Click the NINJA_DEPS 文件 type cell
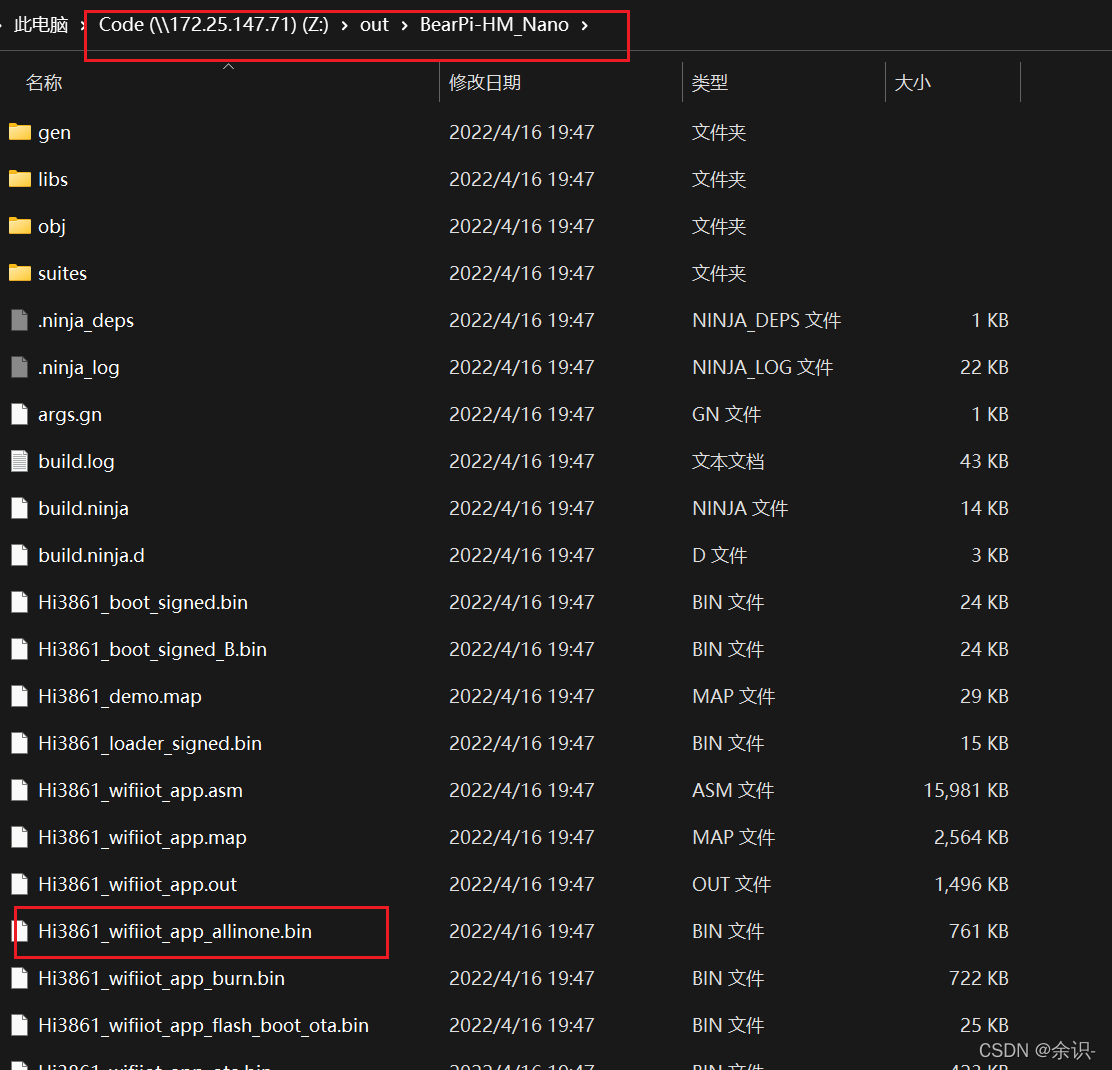The width and height of the screenshot is (1112, 1070). click(767, 321)
